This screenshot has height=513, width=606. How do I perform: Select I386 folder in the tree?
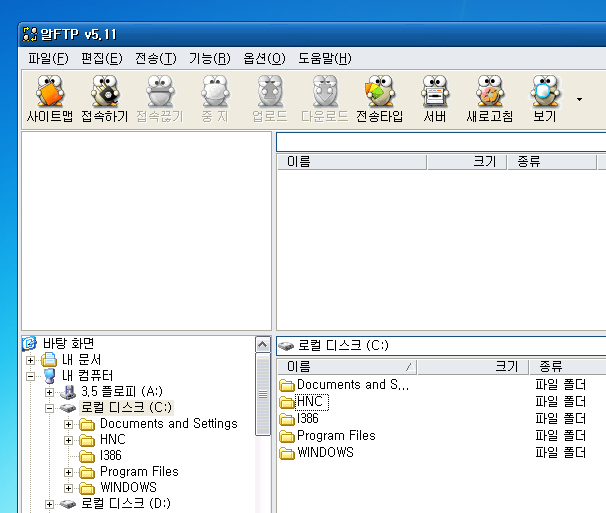coord(111,455)
